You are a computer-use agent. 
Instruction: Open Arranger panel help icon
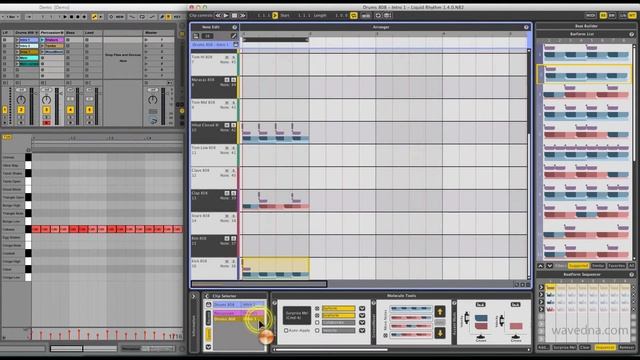click(x=526, y=27)
